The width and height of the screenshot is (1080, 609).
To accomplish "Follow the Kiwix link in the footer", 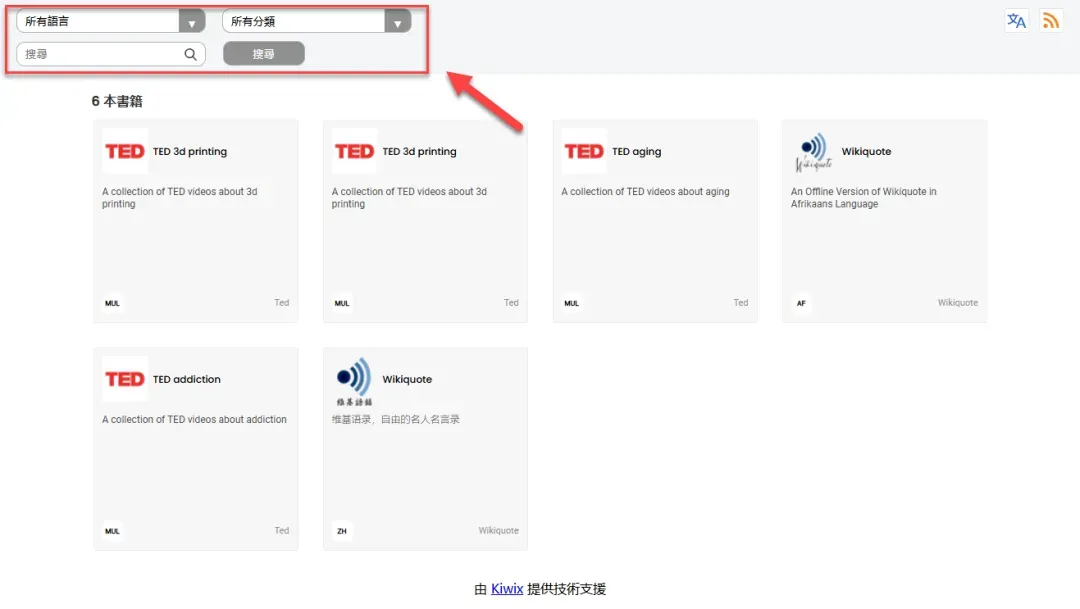I will (x=507, y=589).
